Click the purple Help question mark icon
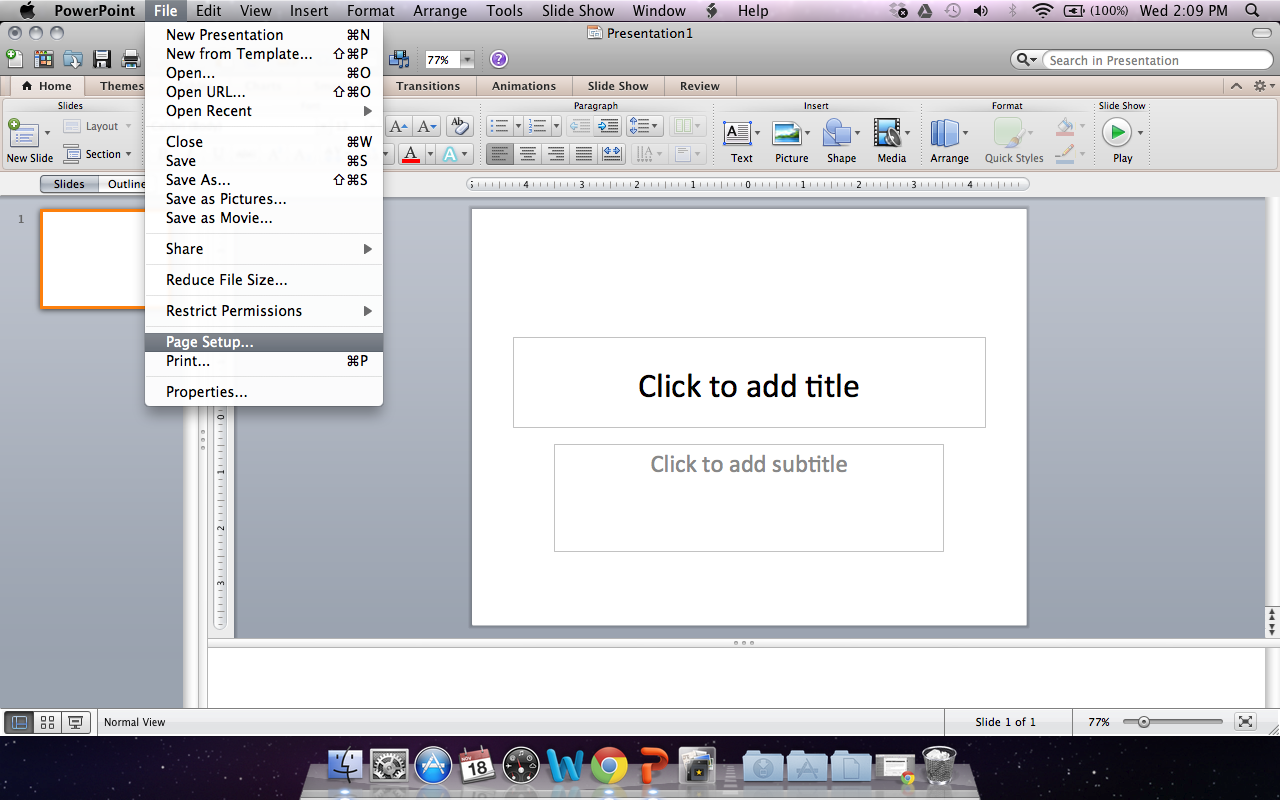This screenshot has width=1280, height=800. [x=499, y=60]
